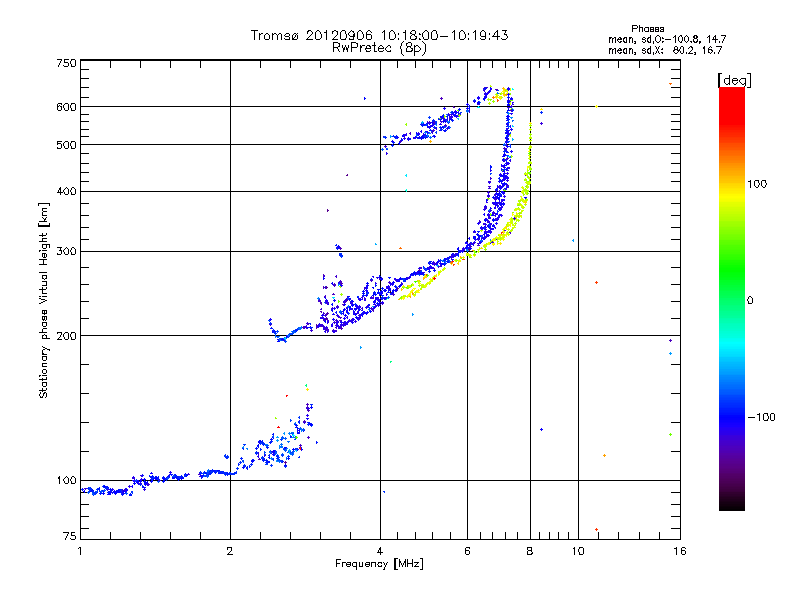Click the x-axis tick label '16'
Viewport: 800px width, 600px height.
(x=680, y=551)
